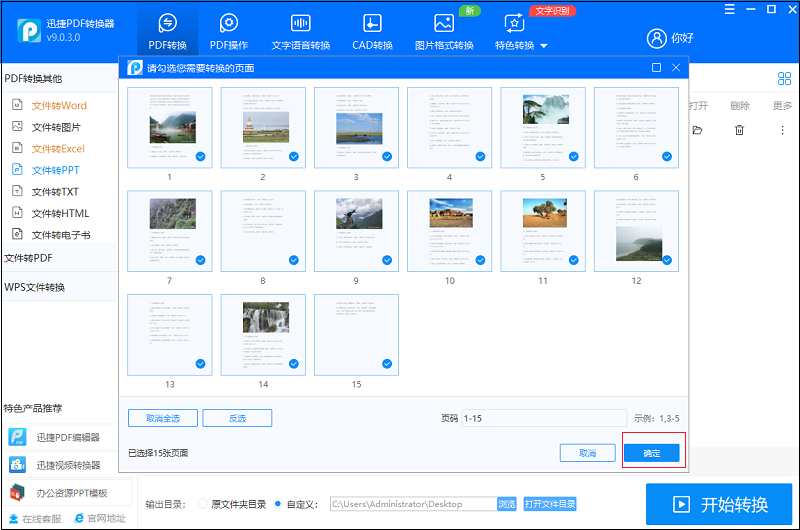Image resolution: width=800 pixels, height=530 pixels.
Task: Select the 原文件夹目录 radio button
Action: [x=203, y=504]
